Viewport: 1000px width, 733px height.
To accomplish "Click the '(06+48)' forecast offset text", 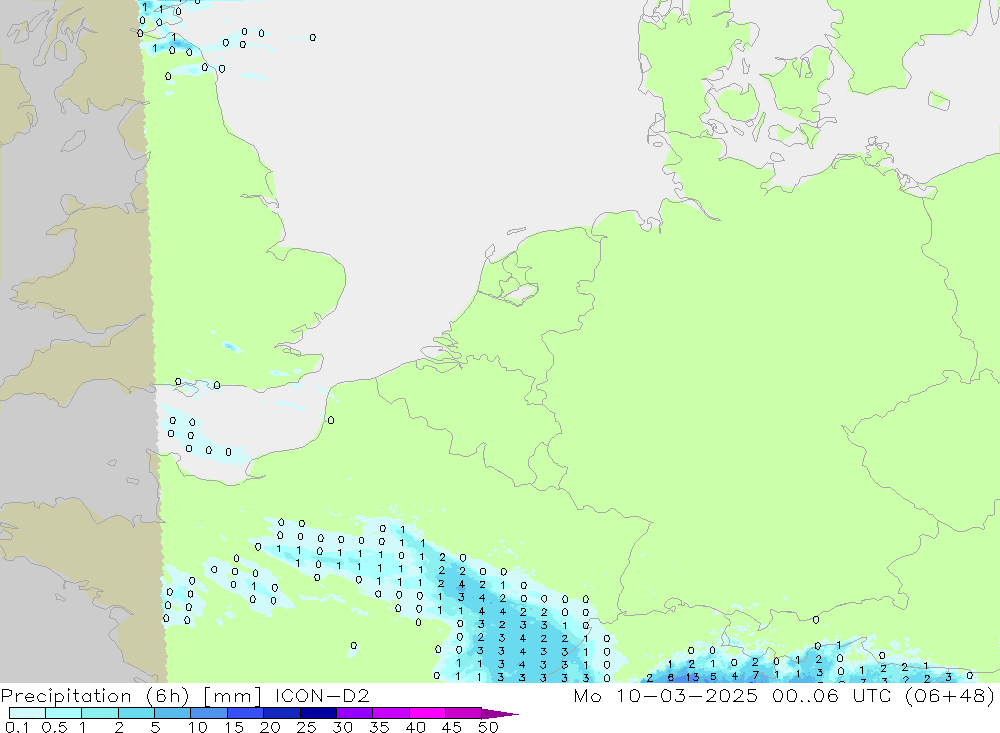I will 950,695.
